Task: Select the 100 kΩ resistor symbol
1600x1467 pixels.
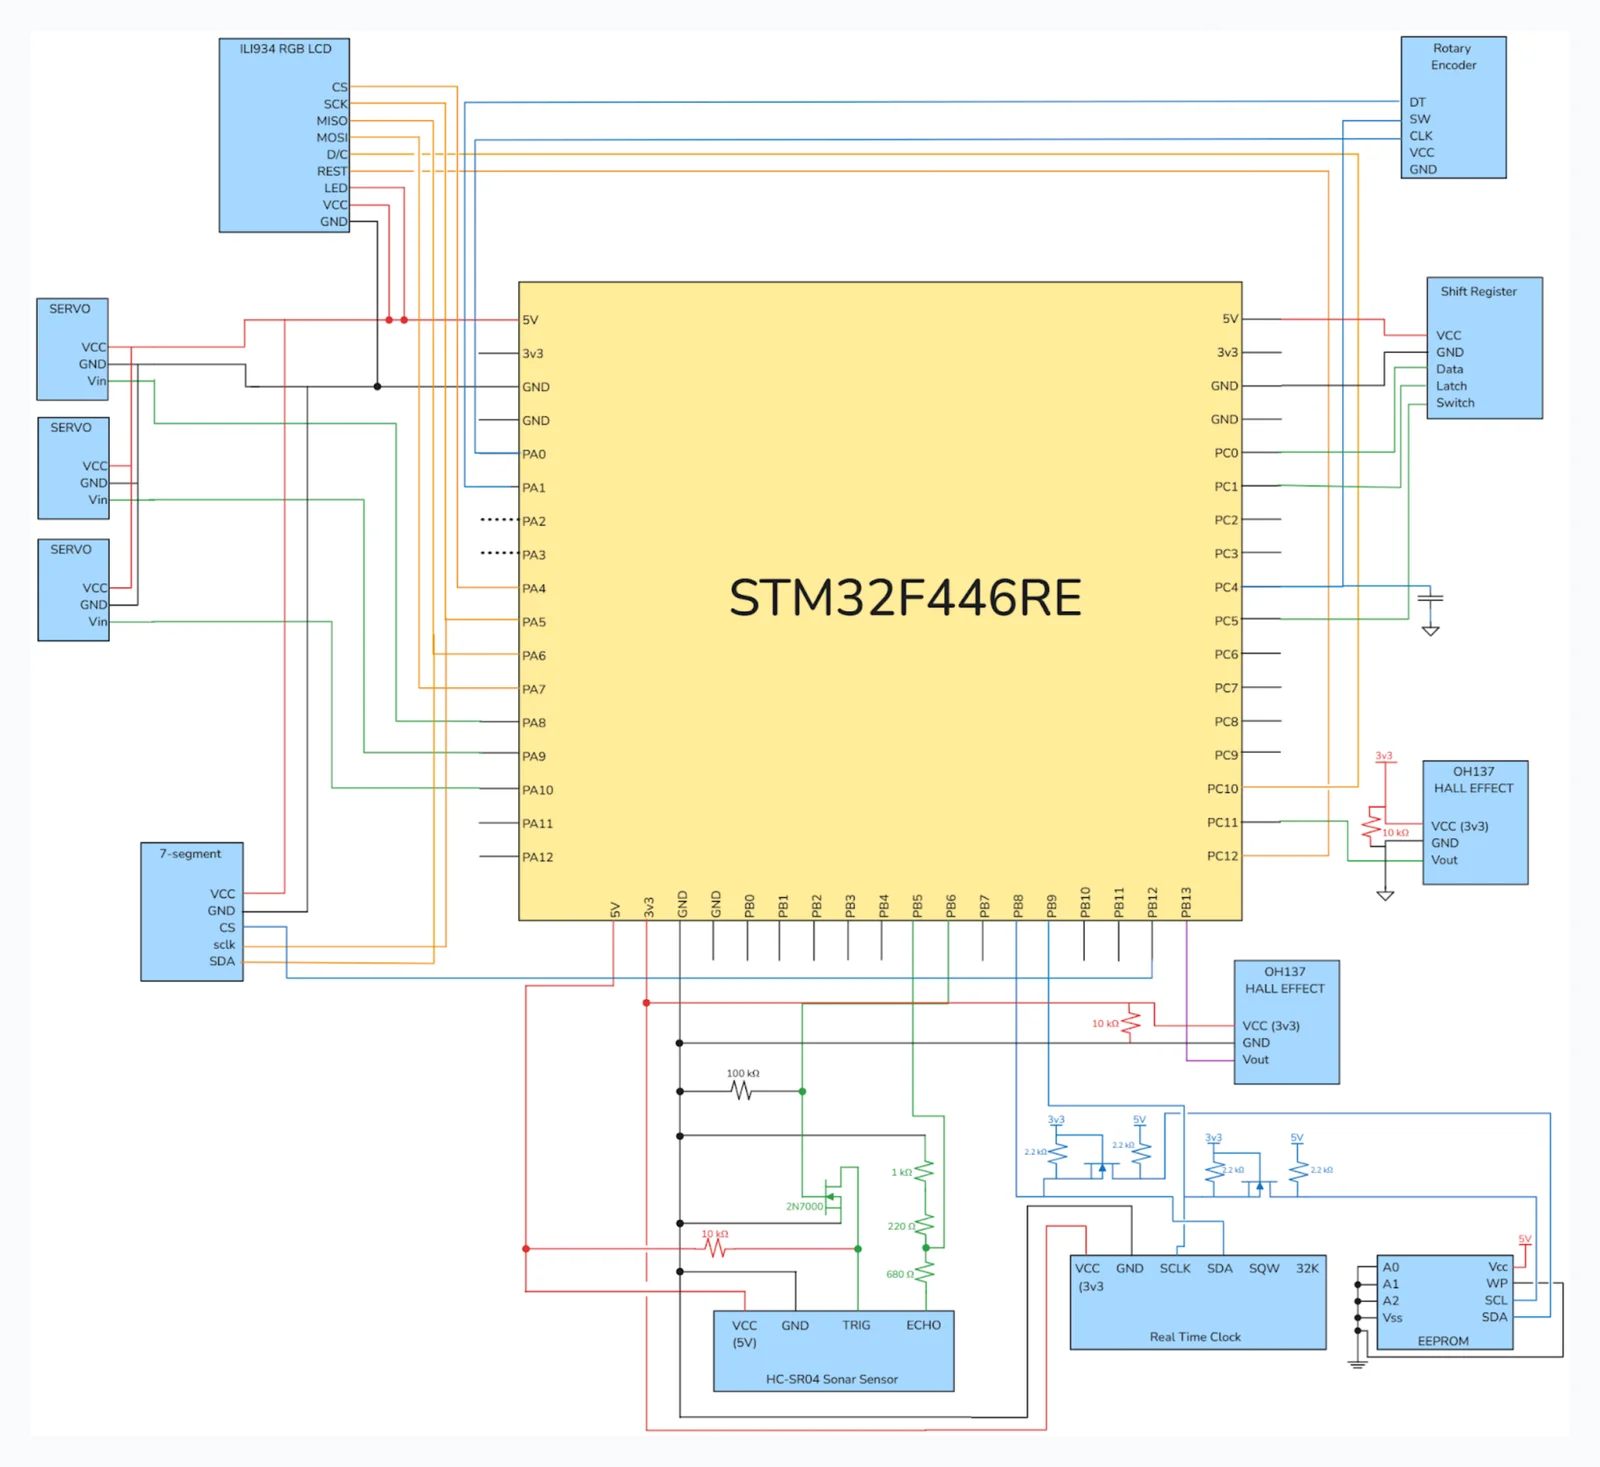Action: click(x=741, y=1091)
